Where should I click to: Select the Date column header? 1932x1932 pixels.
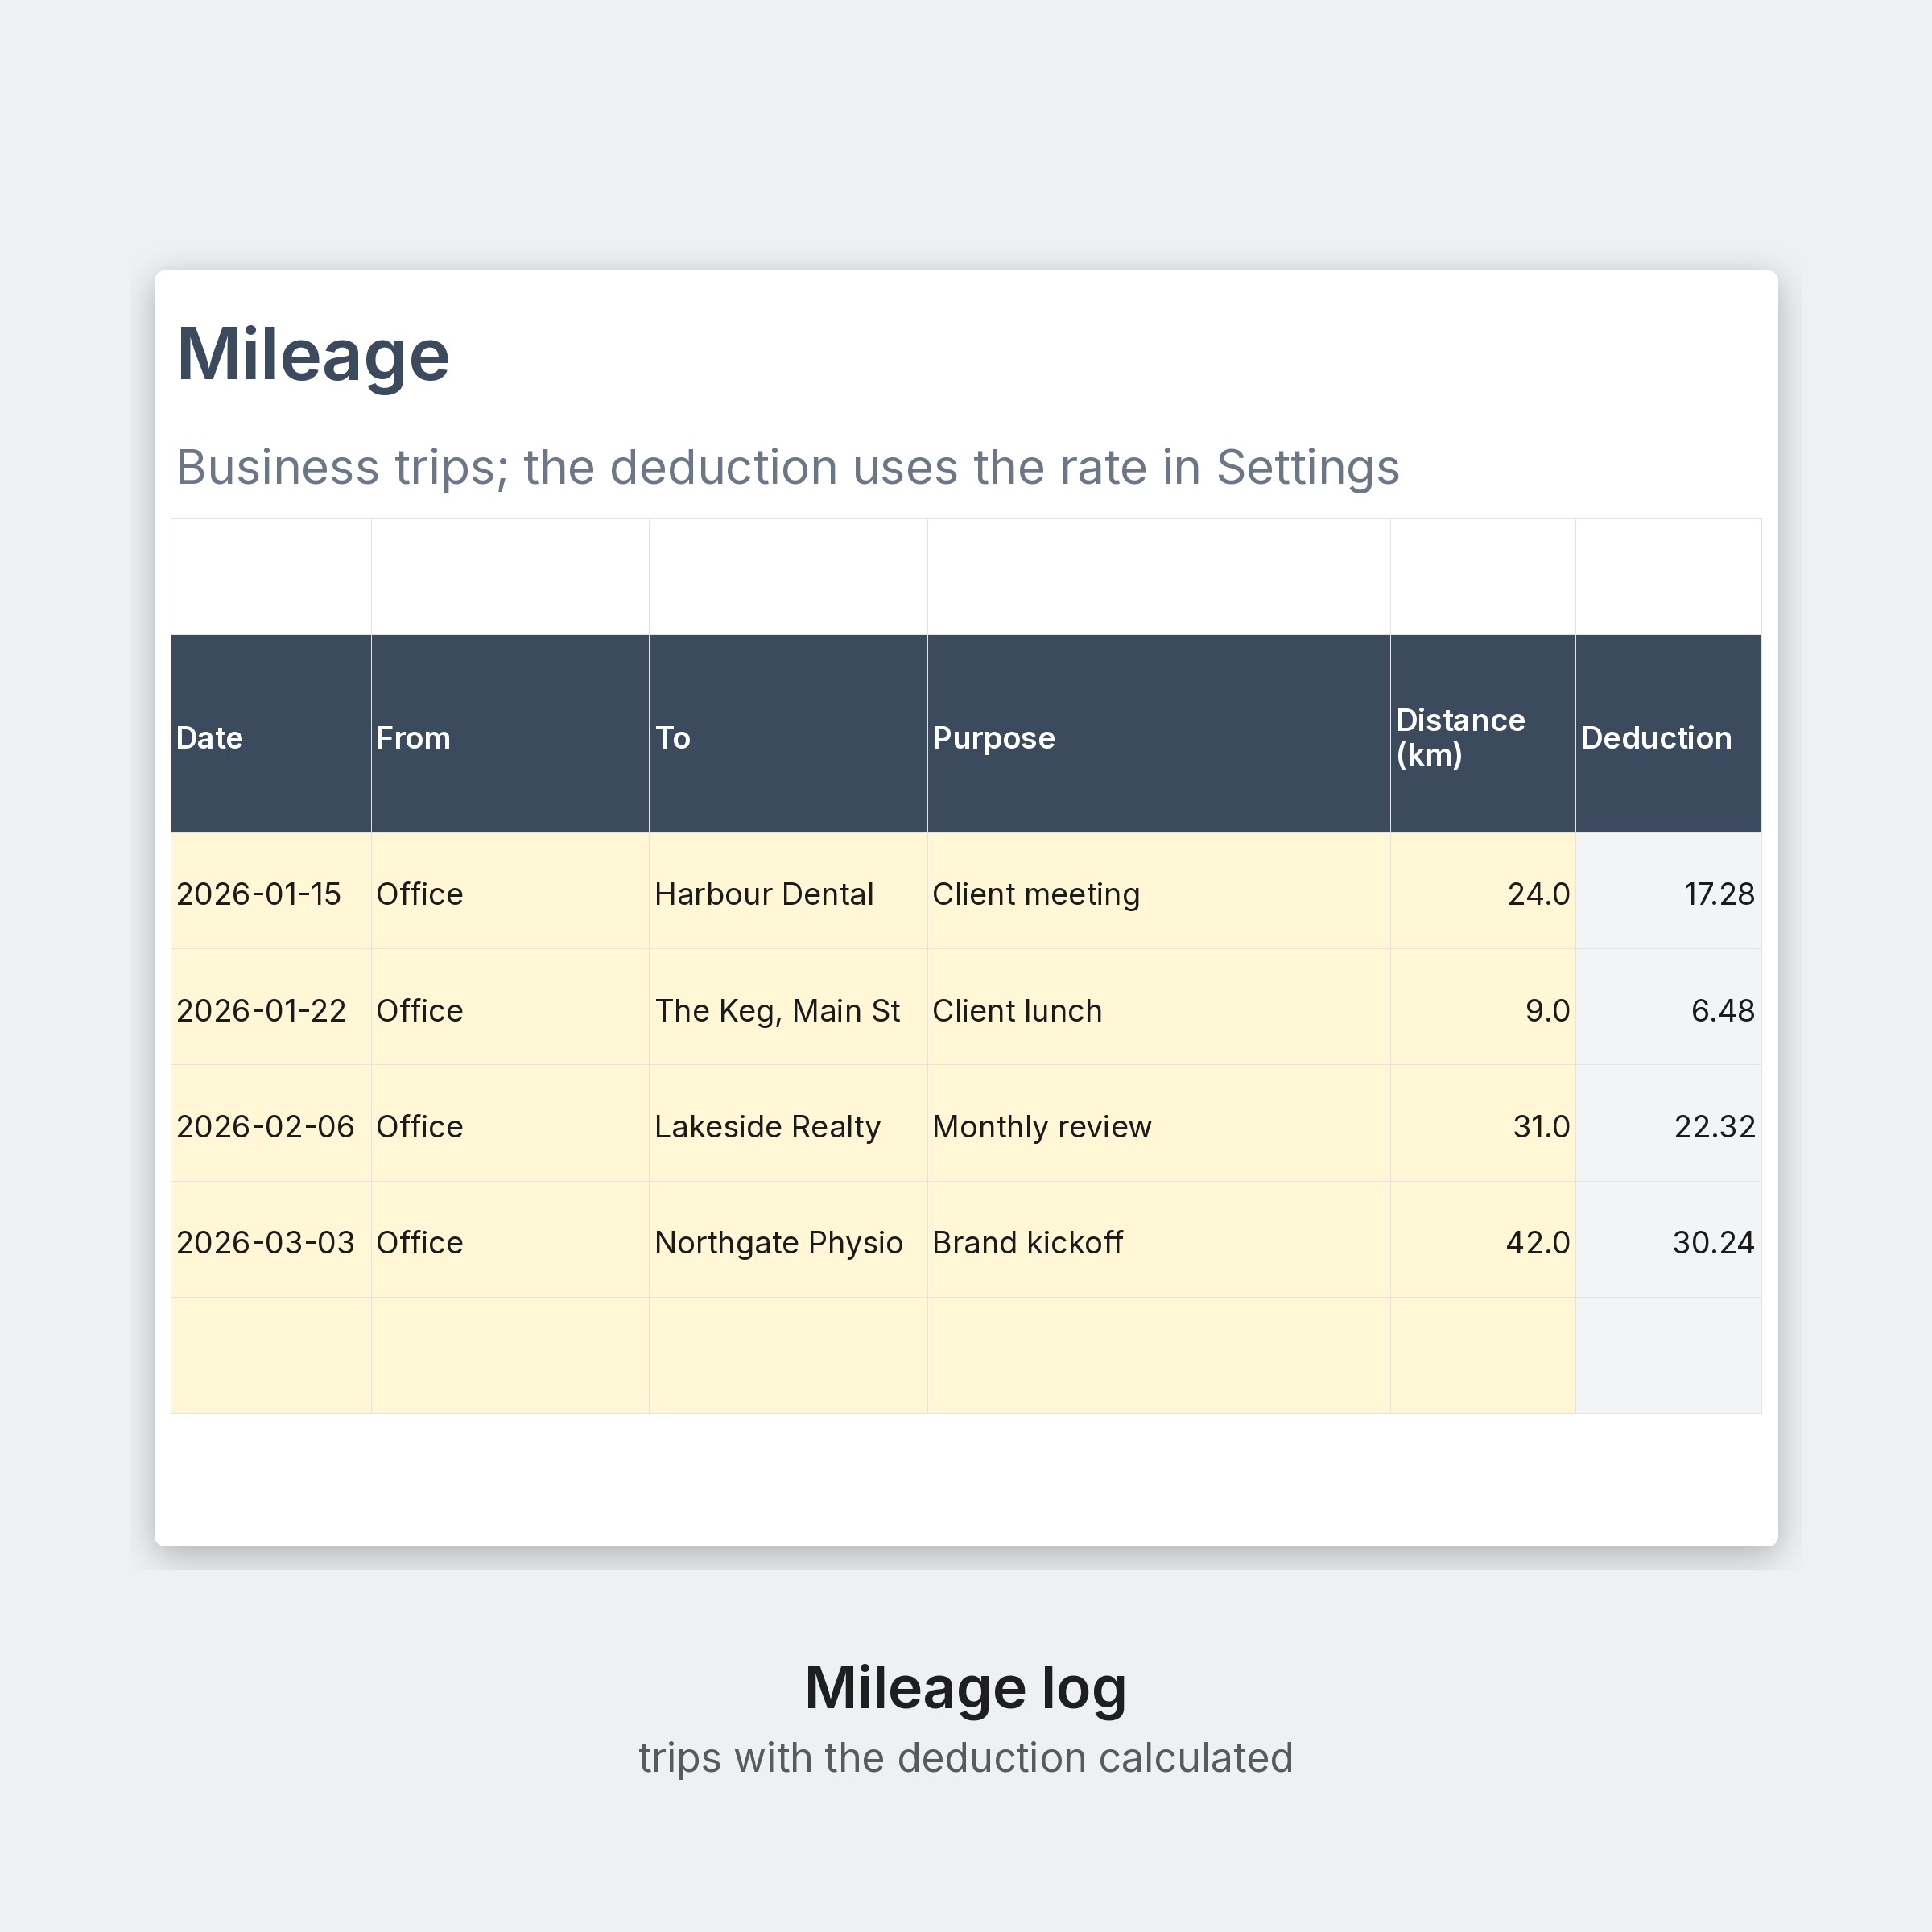point(271,733)
